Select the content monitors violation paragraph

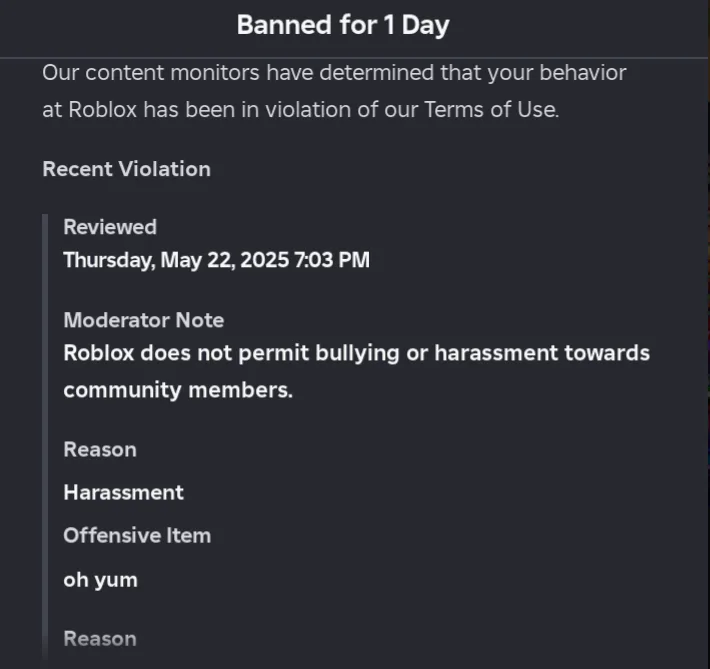[x=334, y=91]
